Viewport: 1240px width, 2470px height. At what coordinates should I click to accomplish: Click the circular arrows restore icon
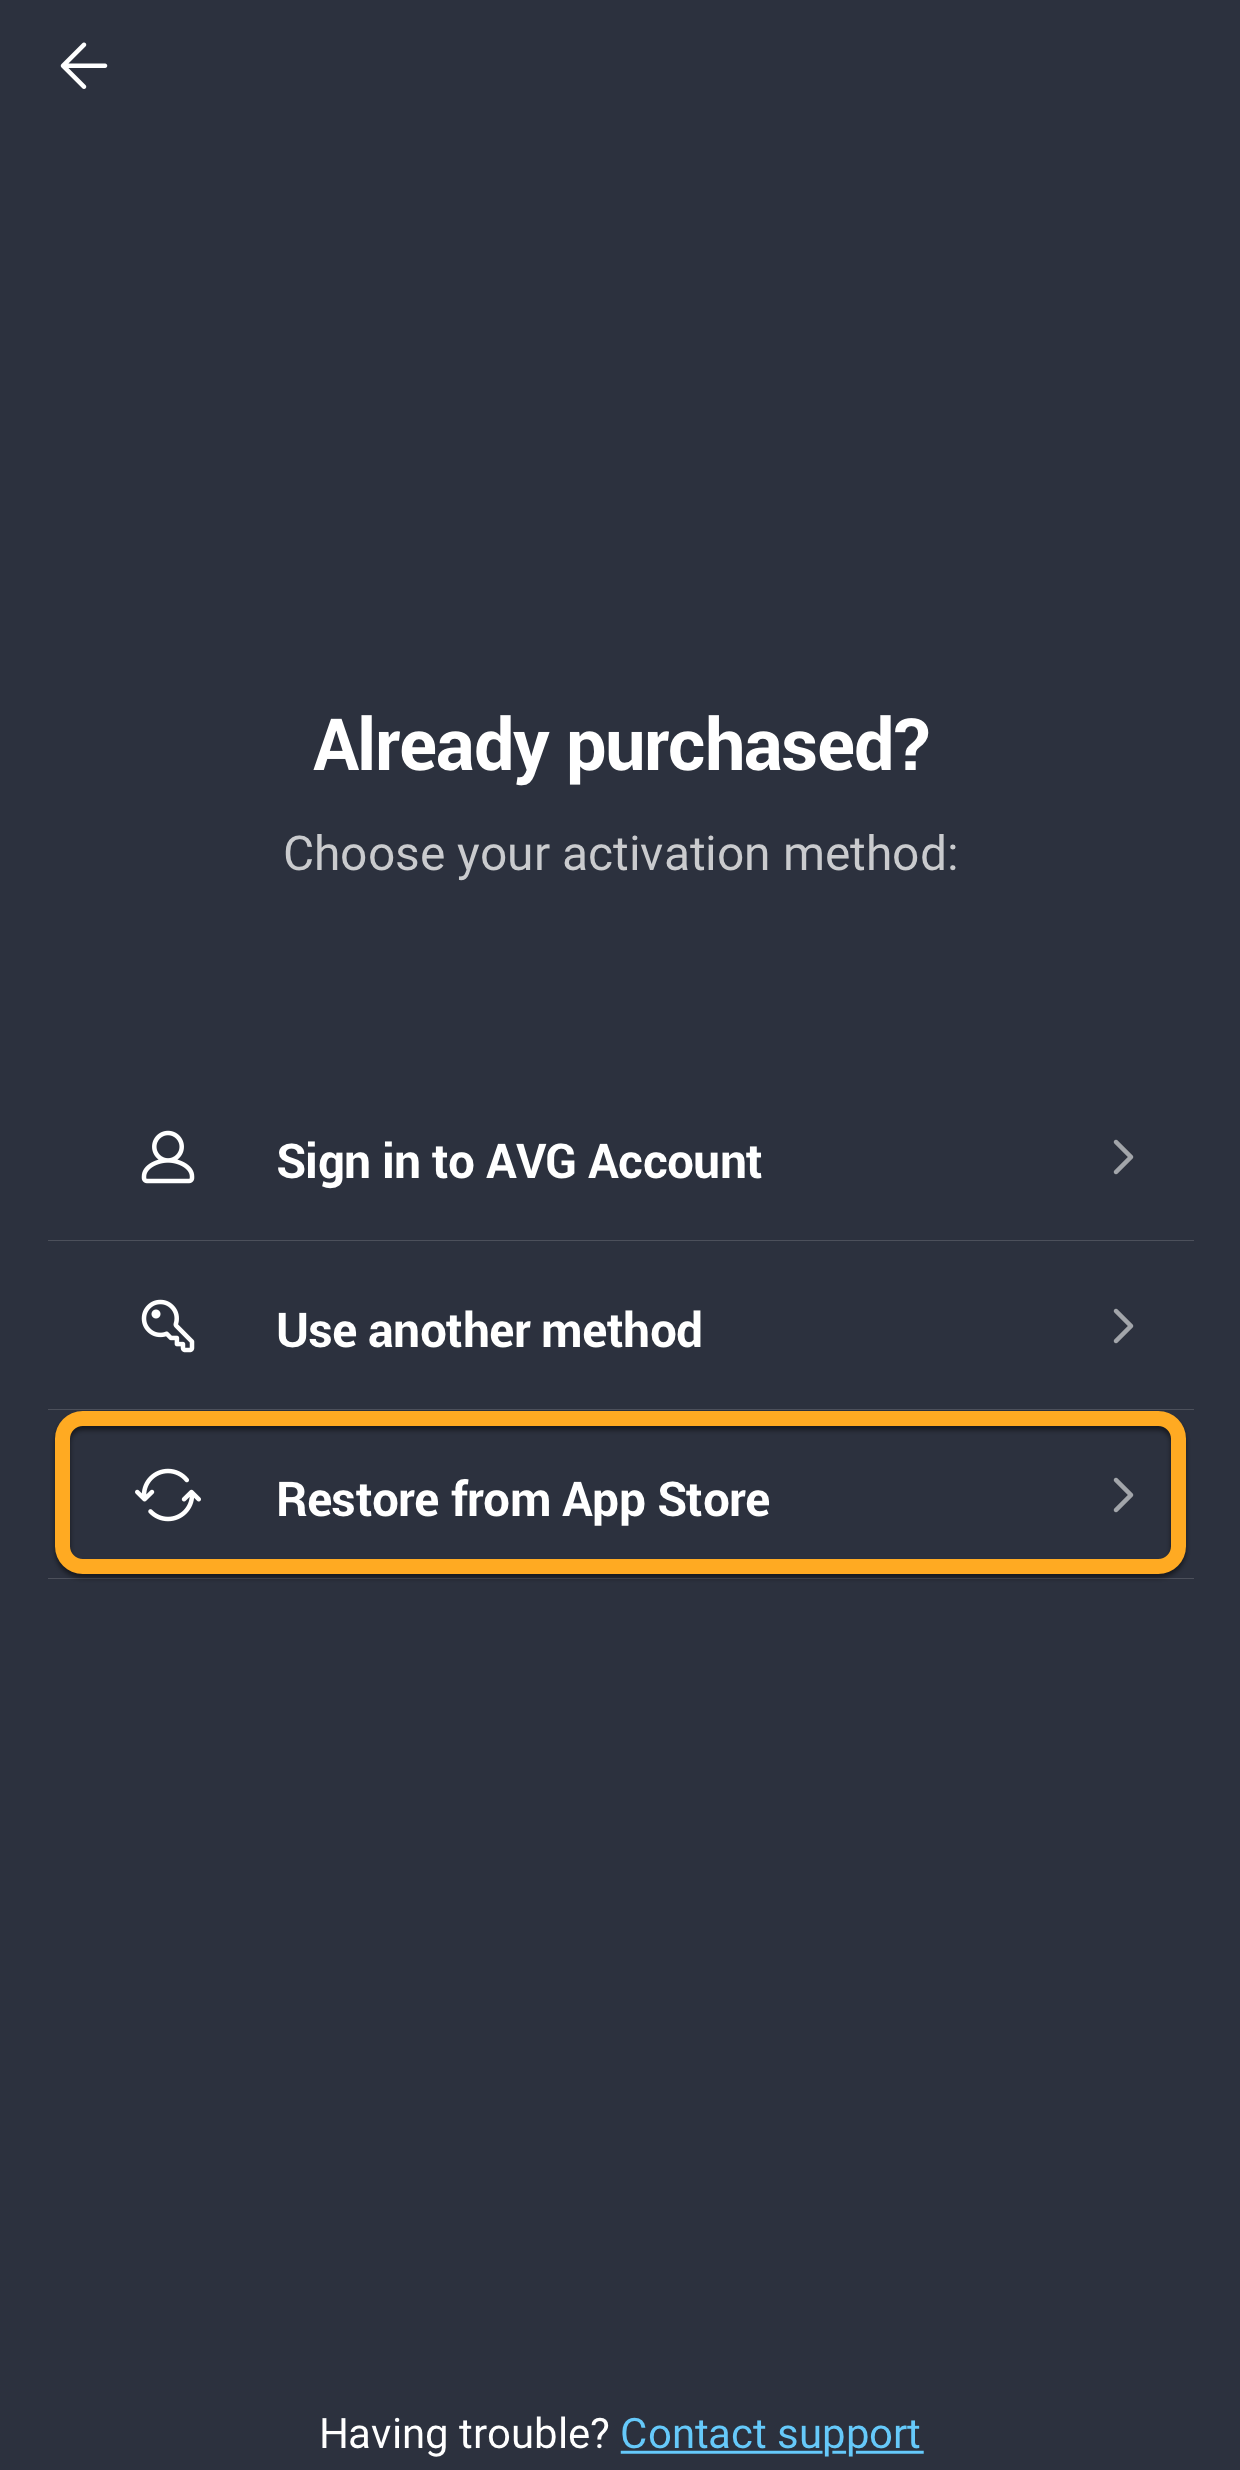coord(168,1496)
